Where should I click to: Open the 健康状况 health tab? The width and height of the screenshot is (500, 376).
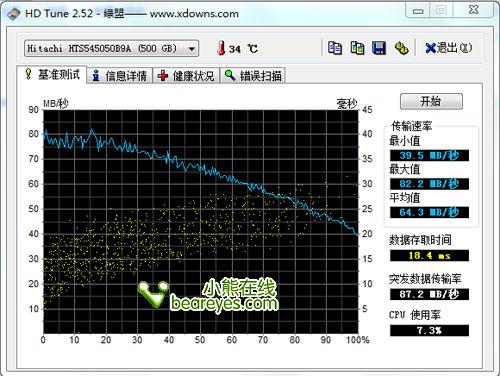(x=186, y=76)
